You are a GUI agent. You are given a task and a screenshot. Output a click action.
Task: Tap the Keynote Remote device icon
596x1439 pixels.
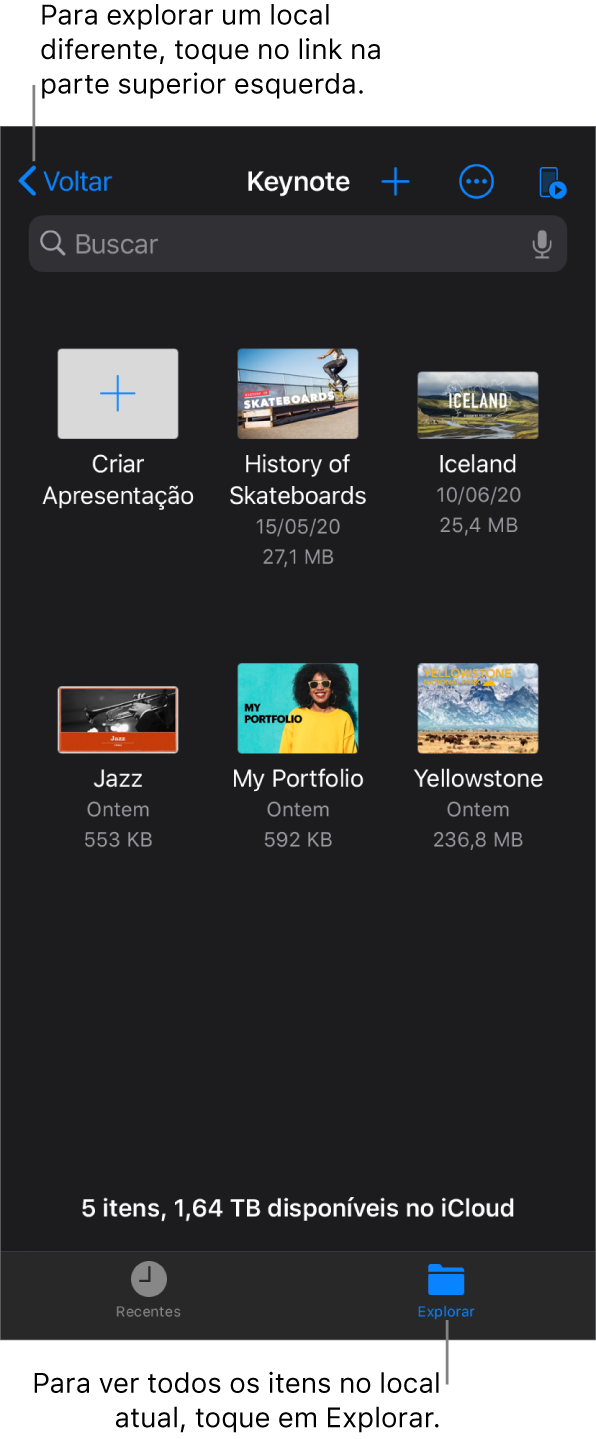553,183
